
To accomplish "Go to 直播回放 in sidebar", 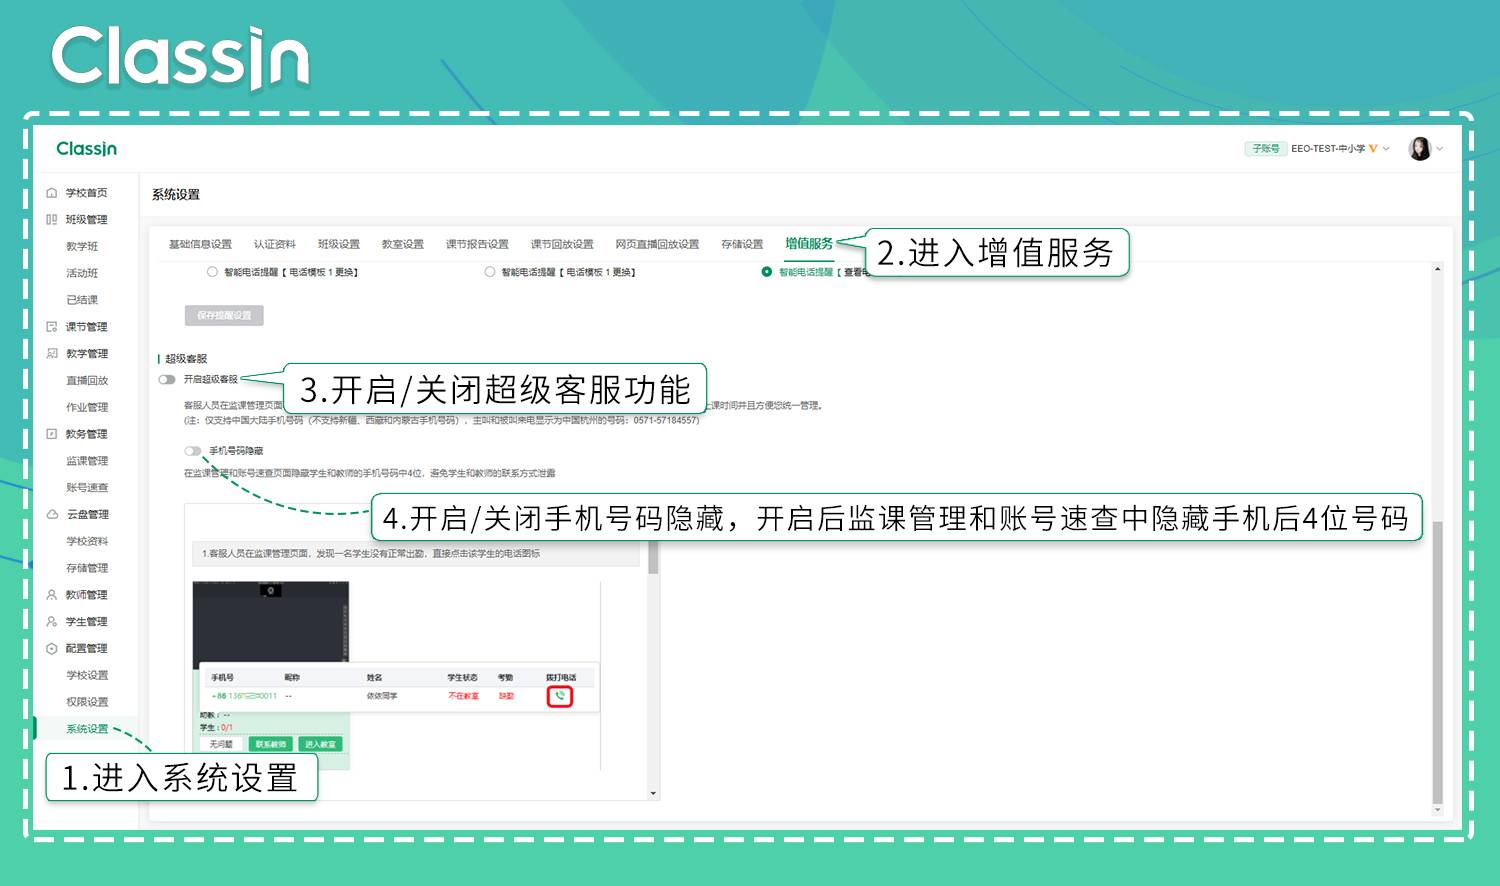I will [x=87, y=381].
